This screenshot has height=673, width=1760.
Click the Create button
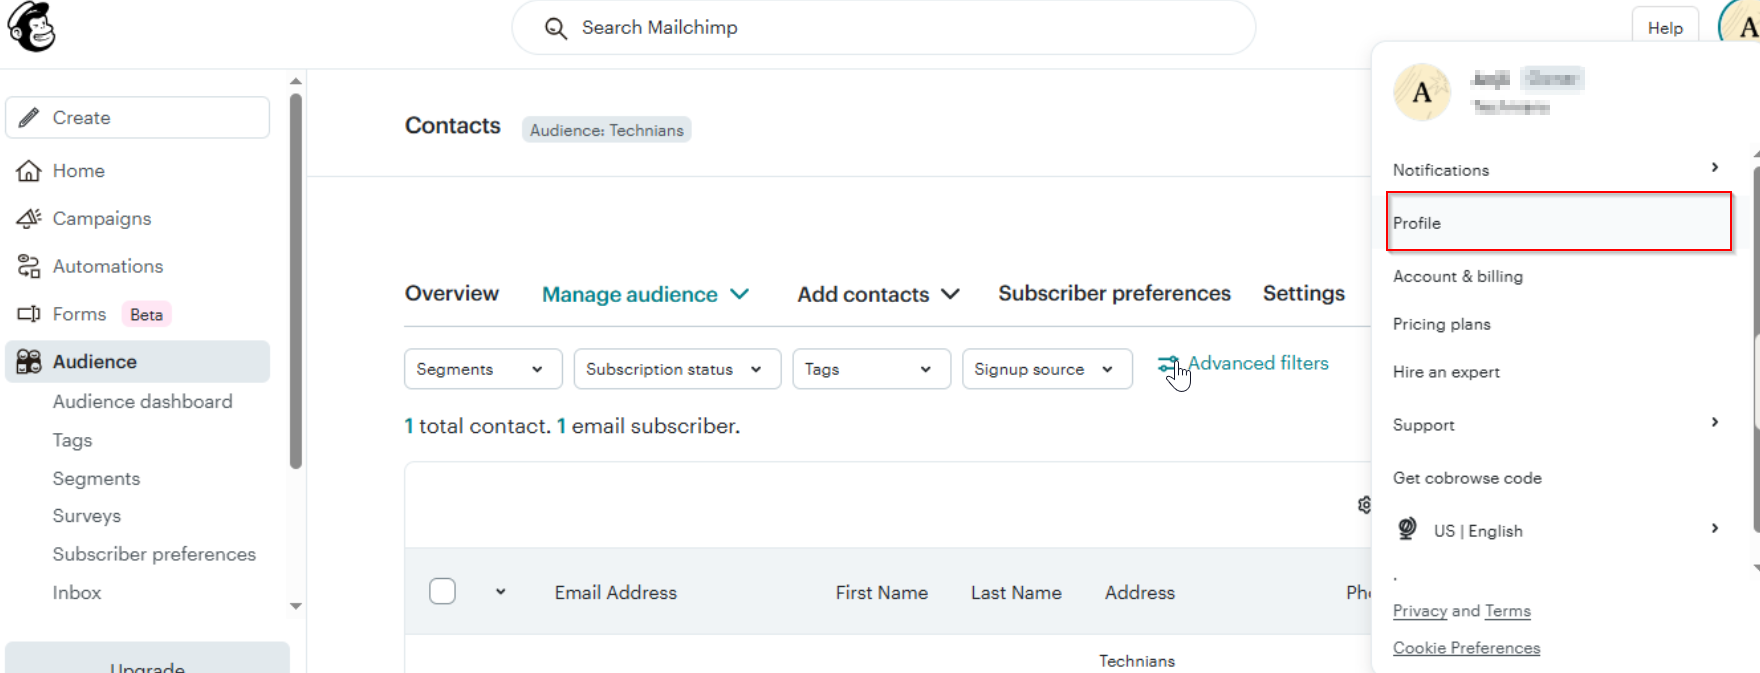tap(138, 117)
